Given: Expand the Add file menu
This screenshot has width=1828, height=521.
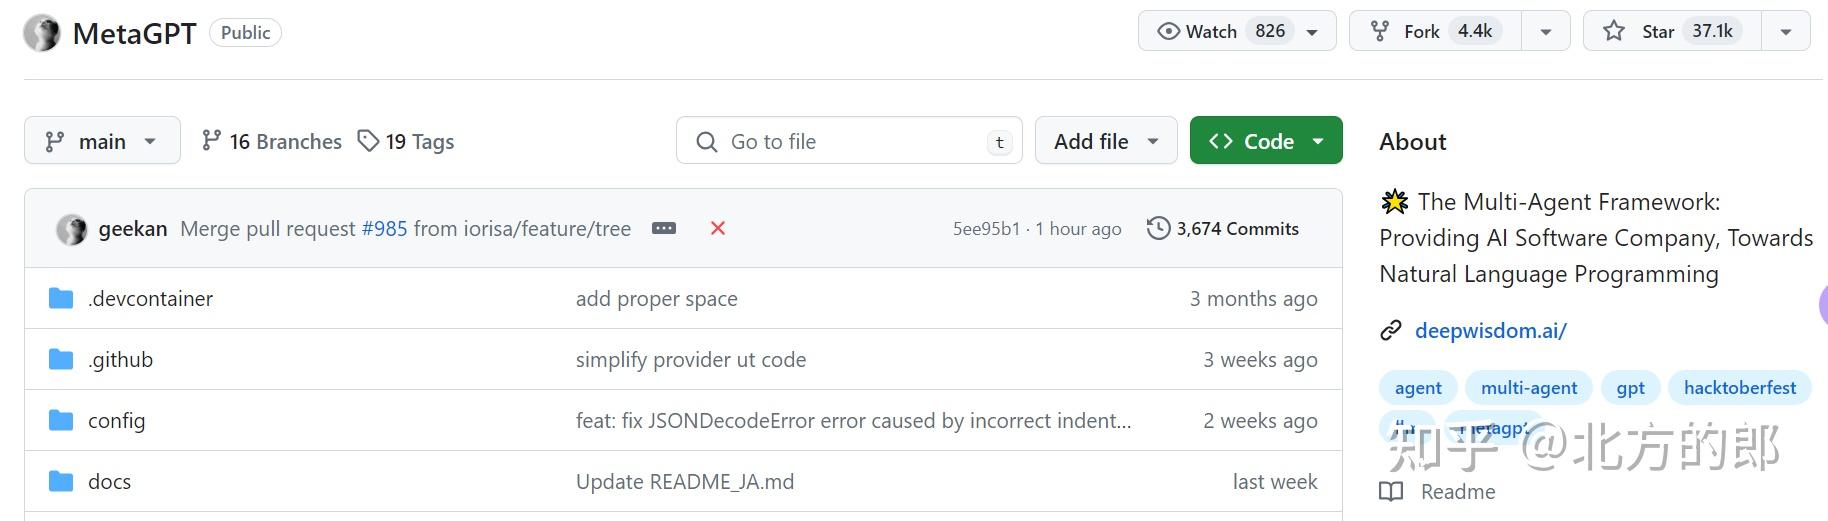Looking at the screenshot, I should 1106,141.
